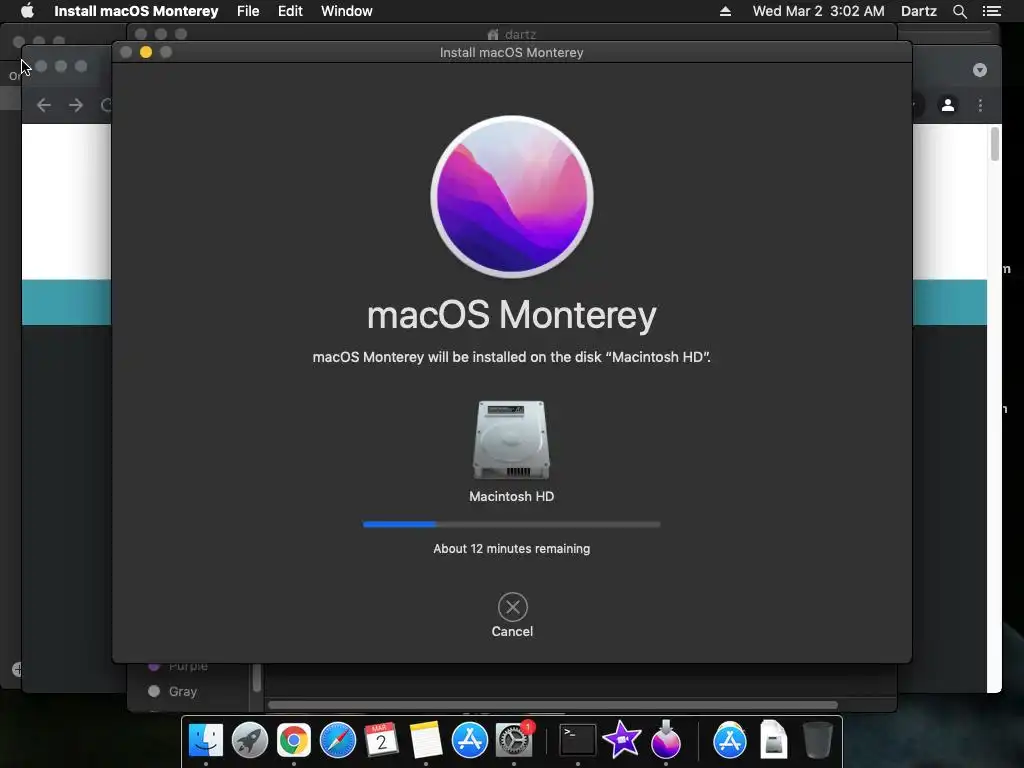Click the installation progress bar
The width and height of the screenshot is (1024, 768).
pyautogui.click(x=511, y=524)
